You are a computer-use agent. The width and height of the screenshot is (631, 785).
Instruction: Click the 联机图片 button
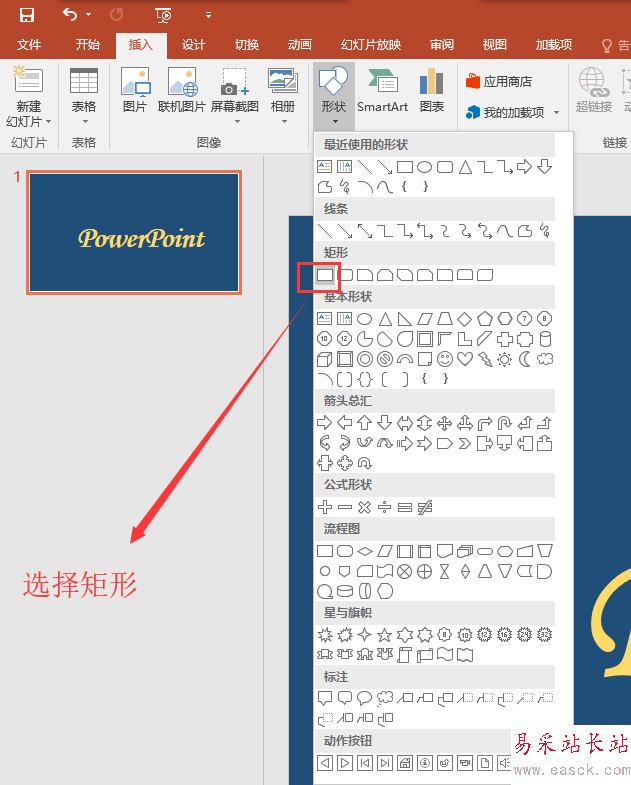click(x=182, y=91)
